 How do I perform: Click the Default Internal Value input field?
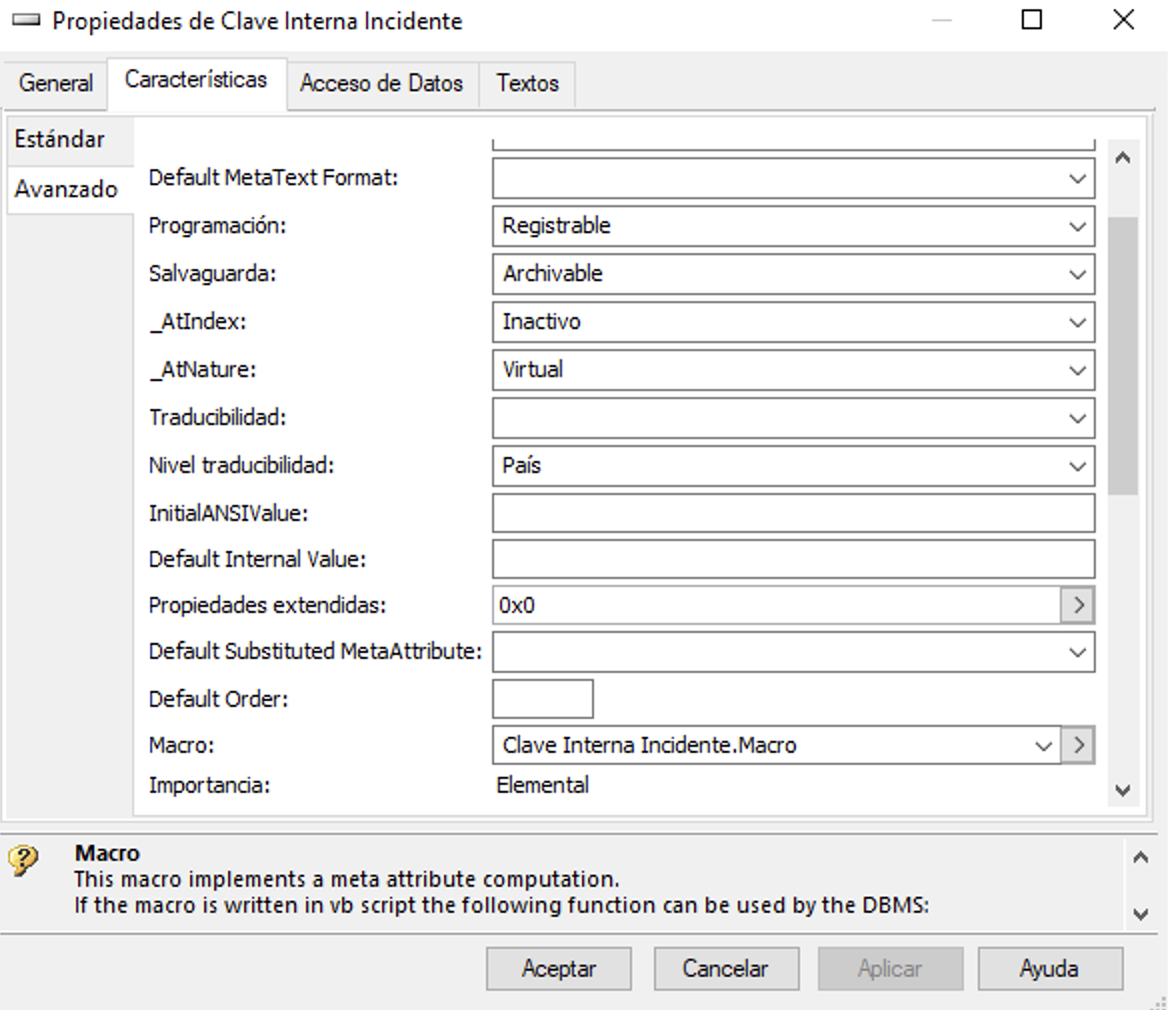coord(793,559)
